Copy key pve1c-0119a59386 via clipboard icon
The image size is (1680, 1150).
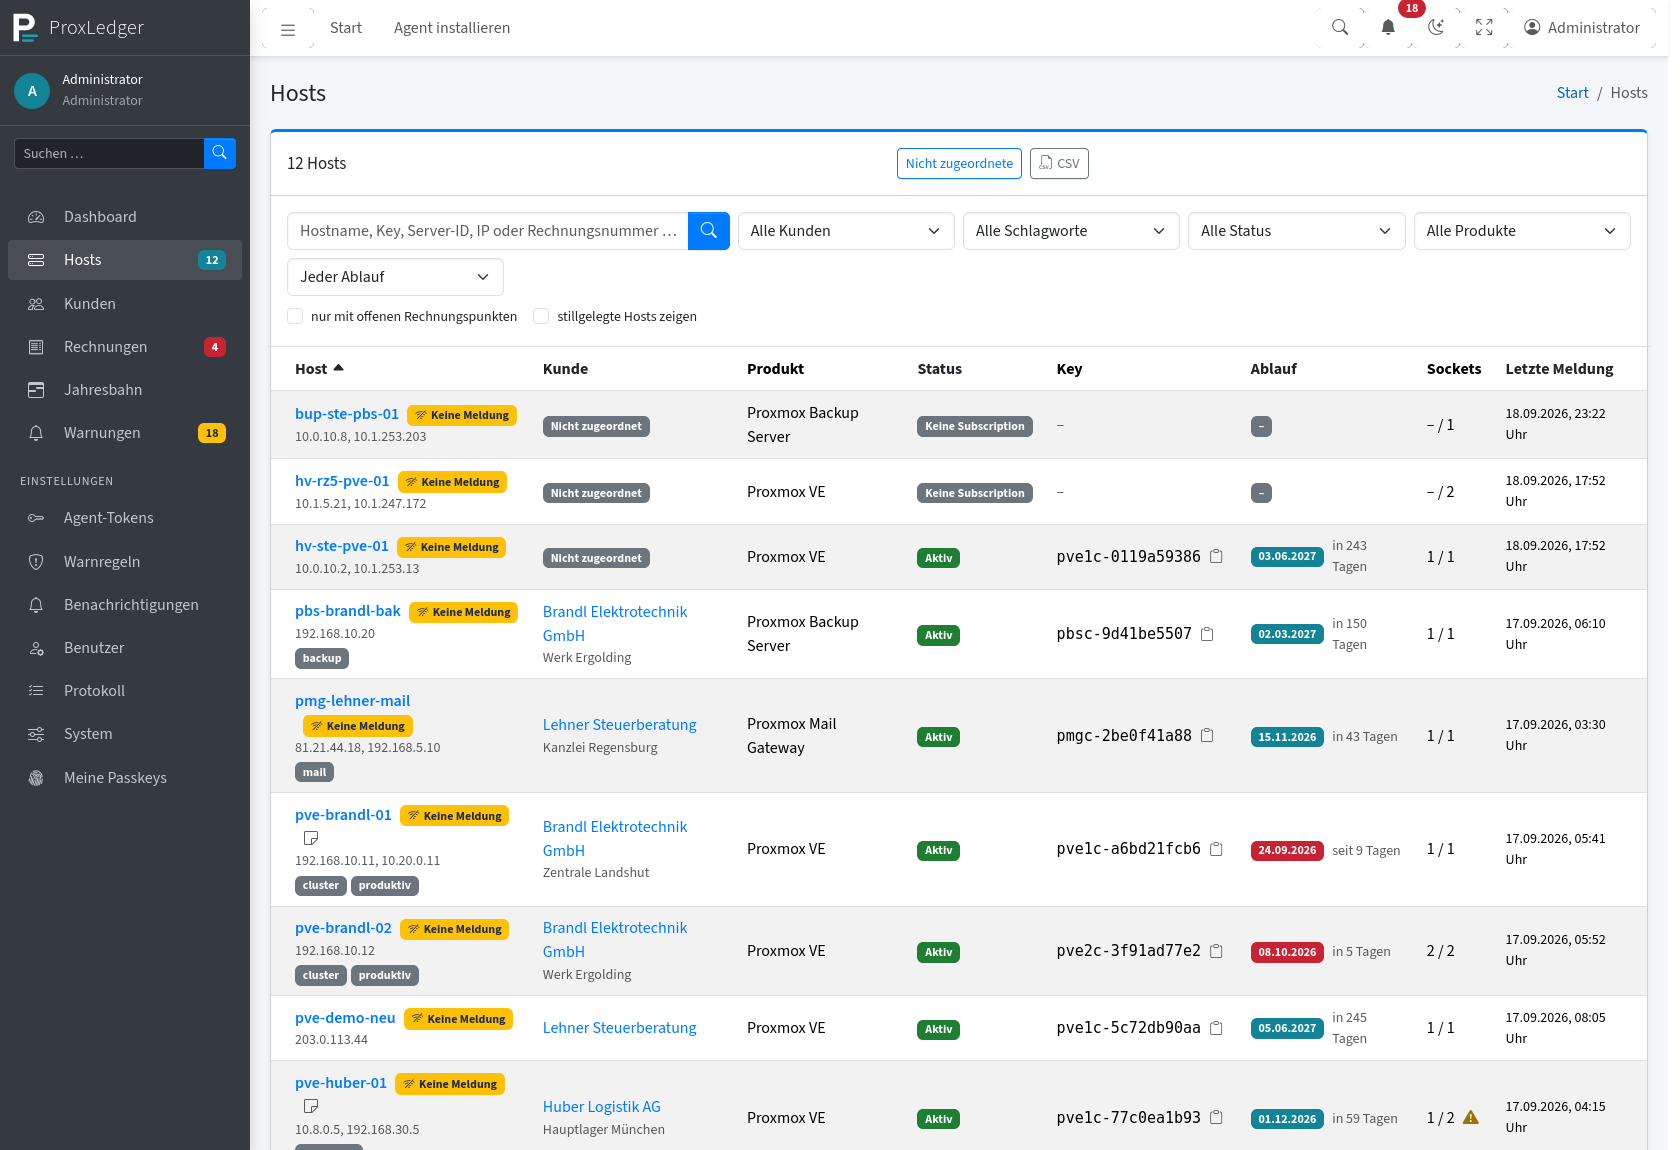(1216, 556)
